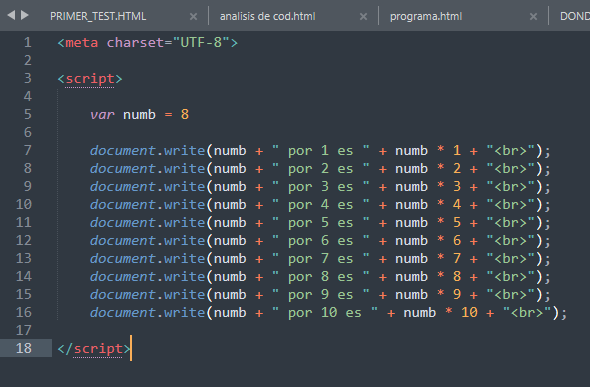The image size is (590, 387).
Task: Close the analisis de cod.html tab
Action: tap(363, 17)
